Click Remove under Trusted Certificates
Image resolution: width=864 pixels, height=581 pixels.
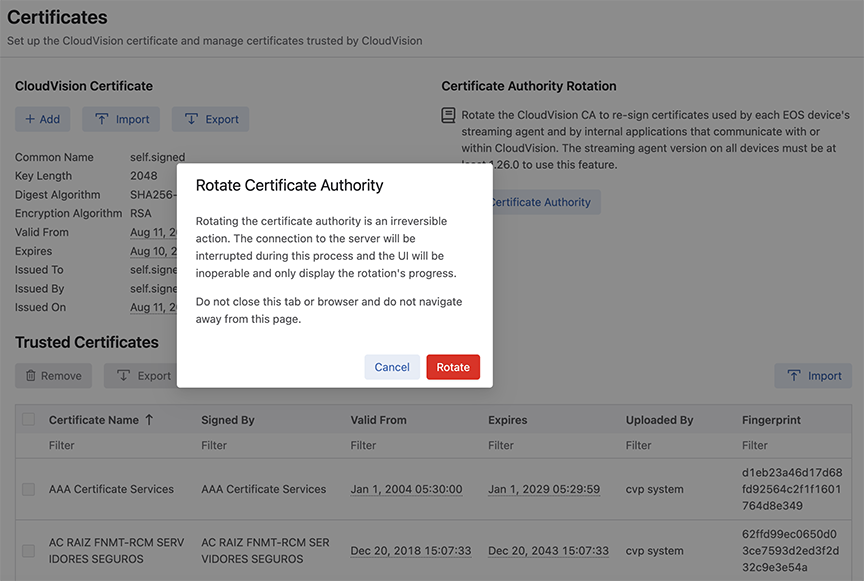[53, 376]
